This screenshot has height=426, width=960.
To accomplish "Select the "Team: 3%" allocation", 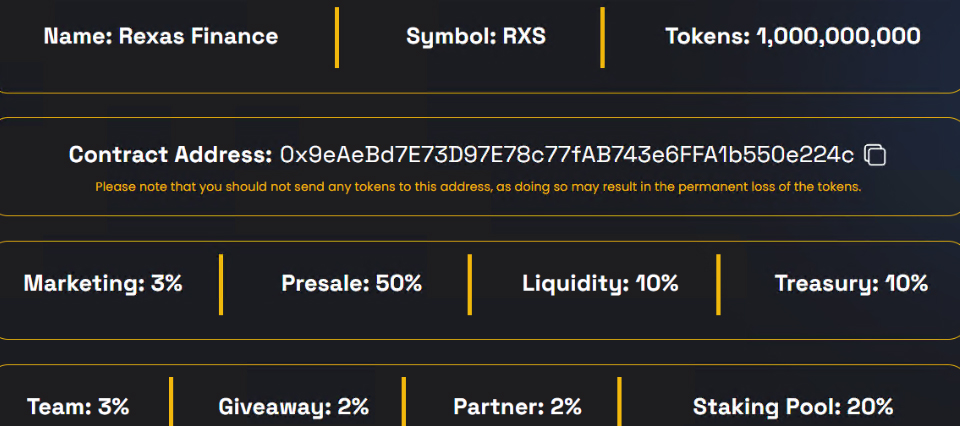I will [78, 407].
